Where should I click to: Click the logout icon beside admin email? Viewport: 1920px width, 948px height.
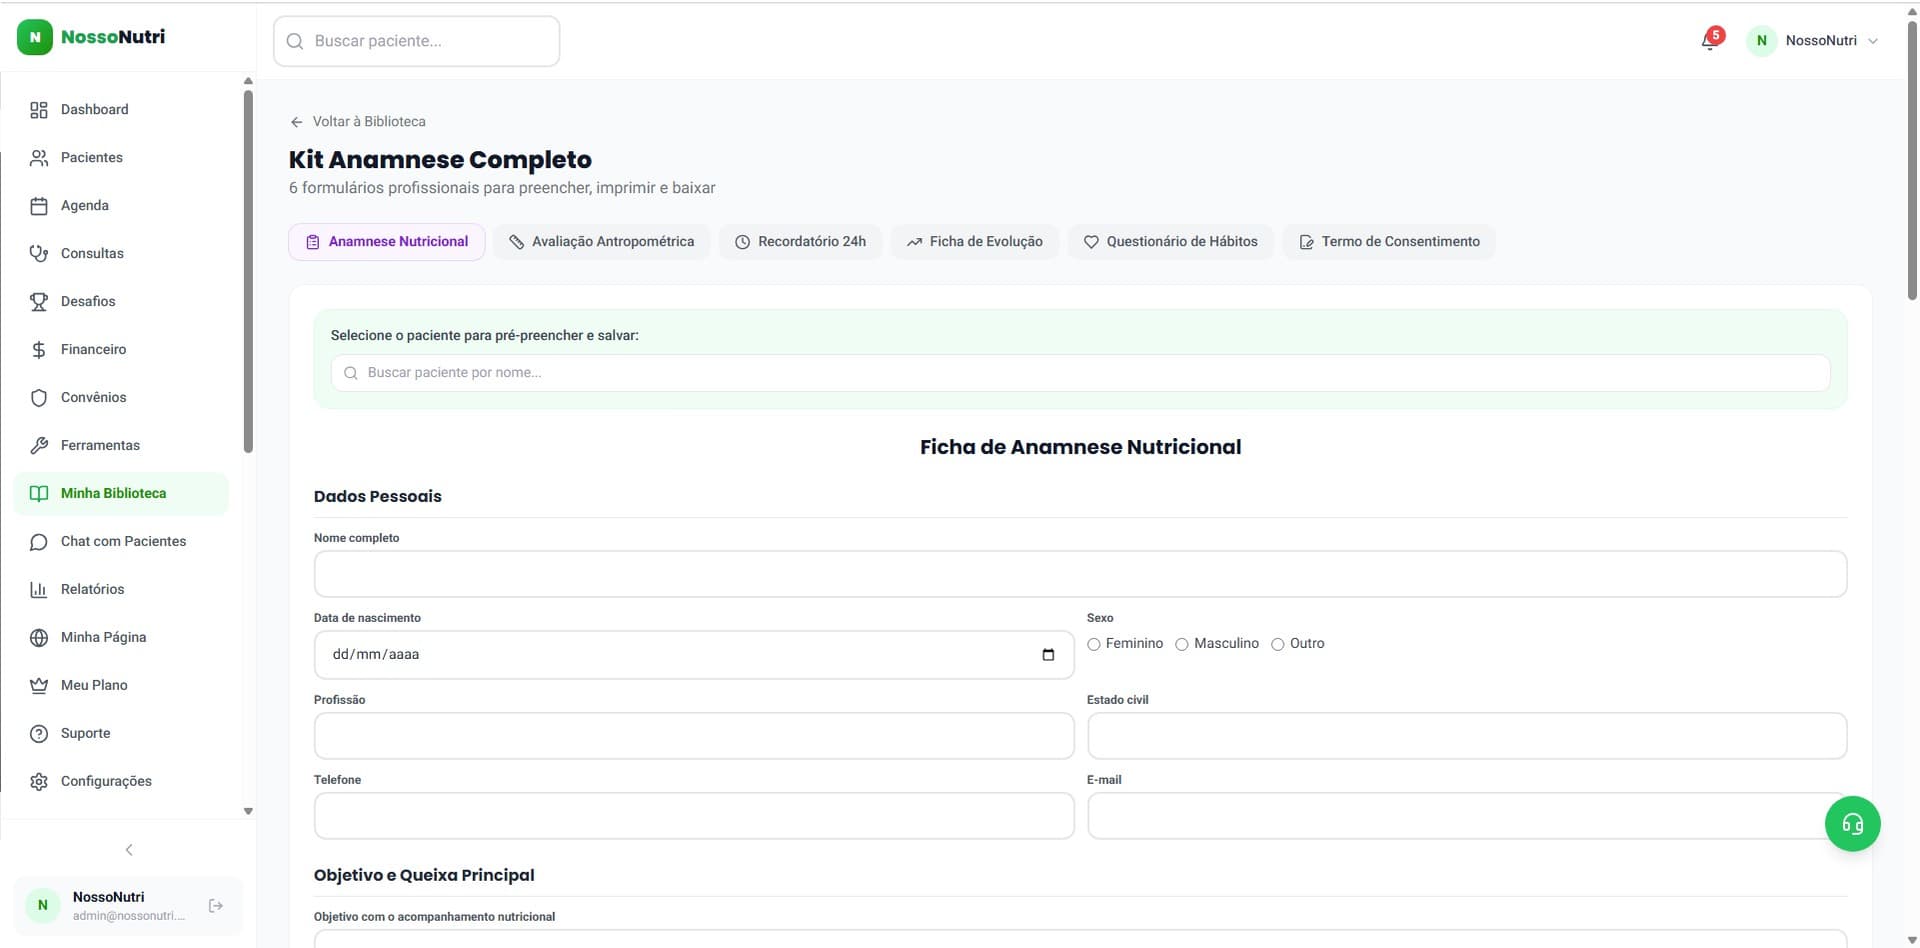point(216,906)
